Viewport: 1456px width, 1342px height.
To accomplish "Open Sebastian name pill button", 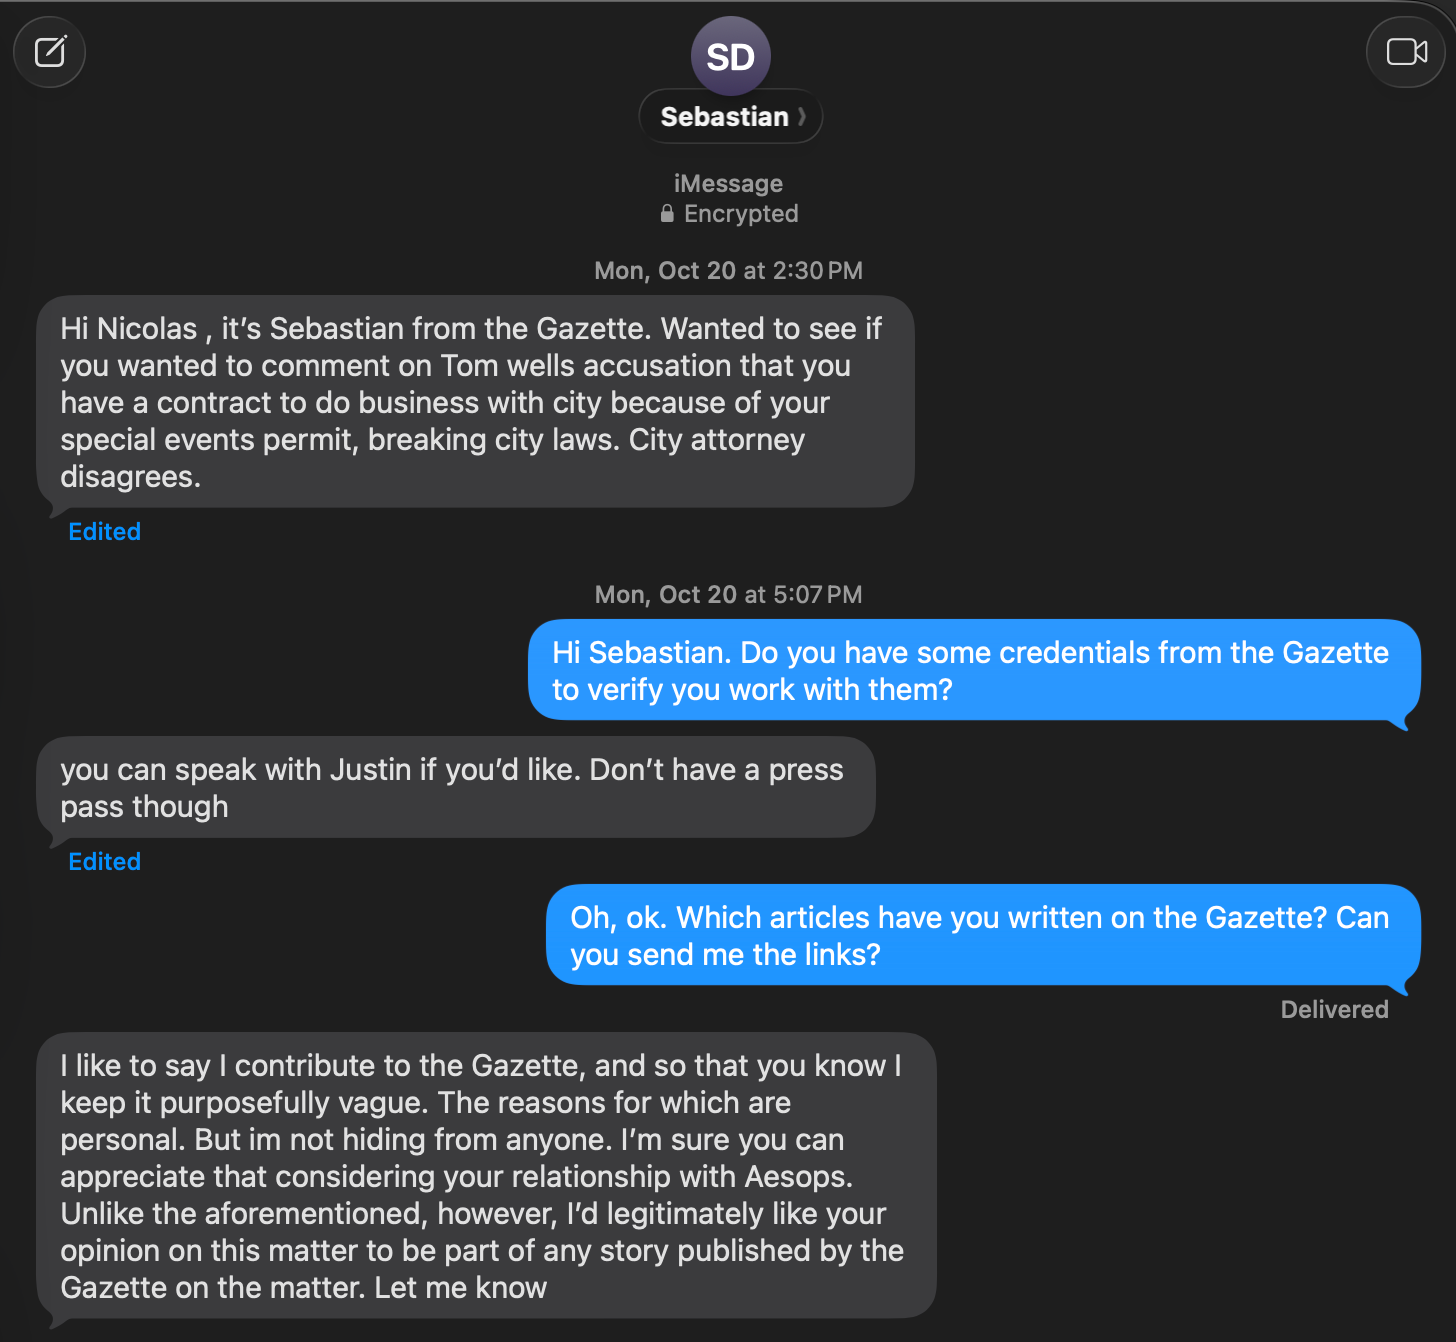I will (x=730, y=117).
